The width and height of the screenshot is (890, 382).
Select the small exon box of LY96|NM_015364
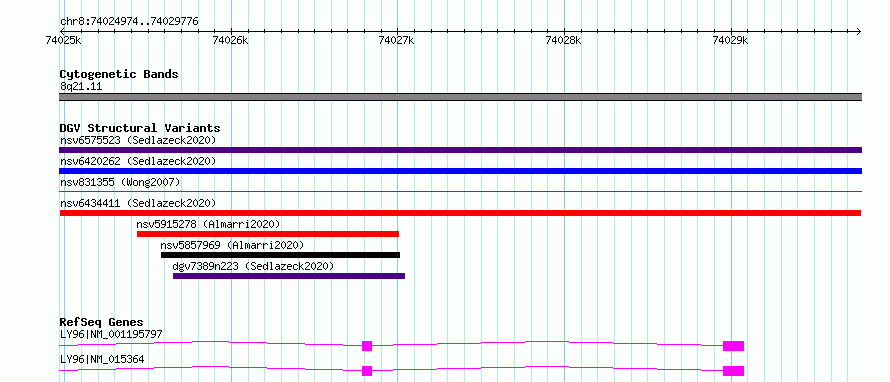pos(367,371)
